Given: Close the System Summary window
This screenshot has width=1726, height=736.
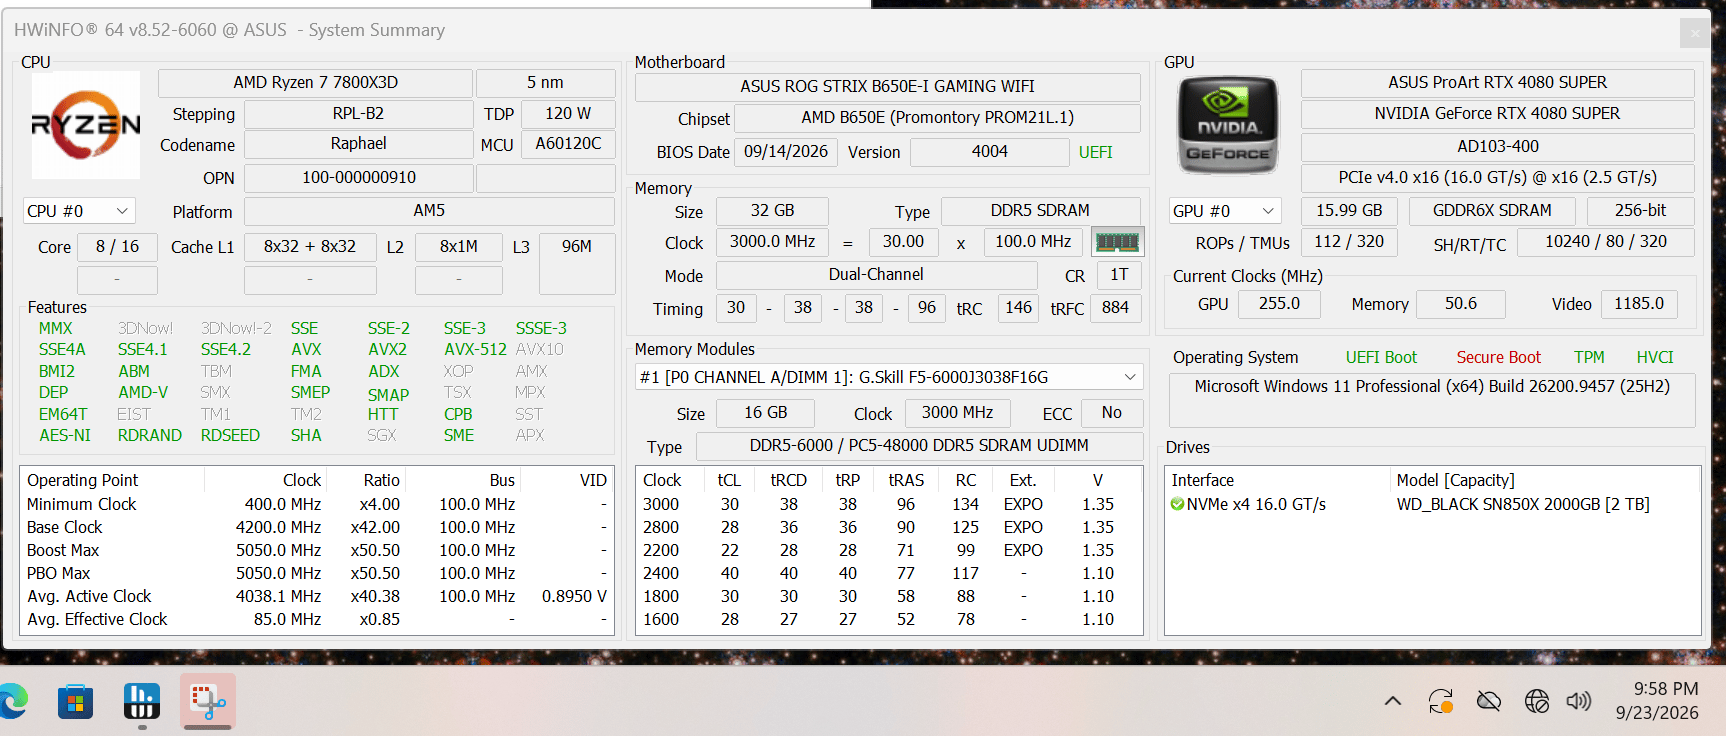Looking at the screenshot, I should pyautogui.click(x=1695, y=33).
